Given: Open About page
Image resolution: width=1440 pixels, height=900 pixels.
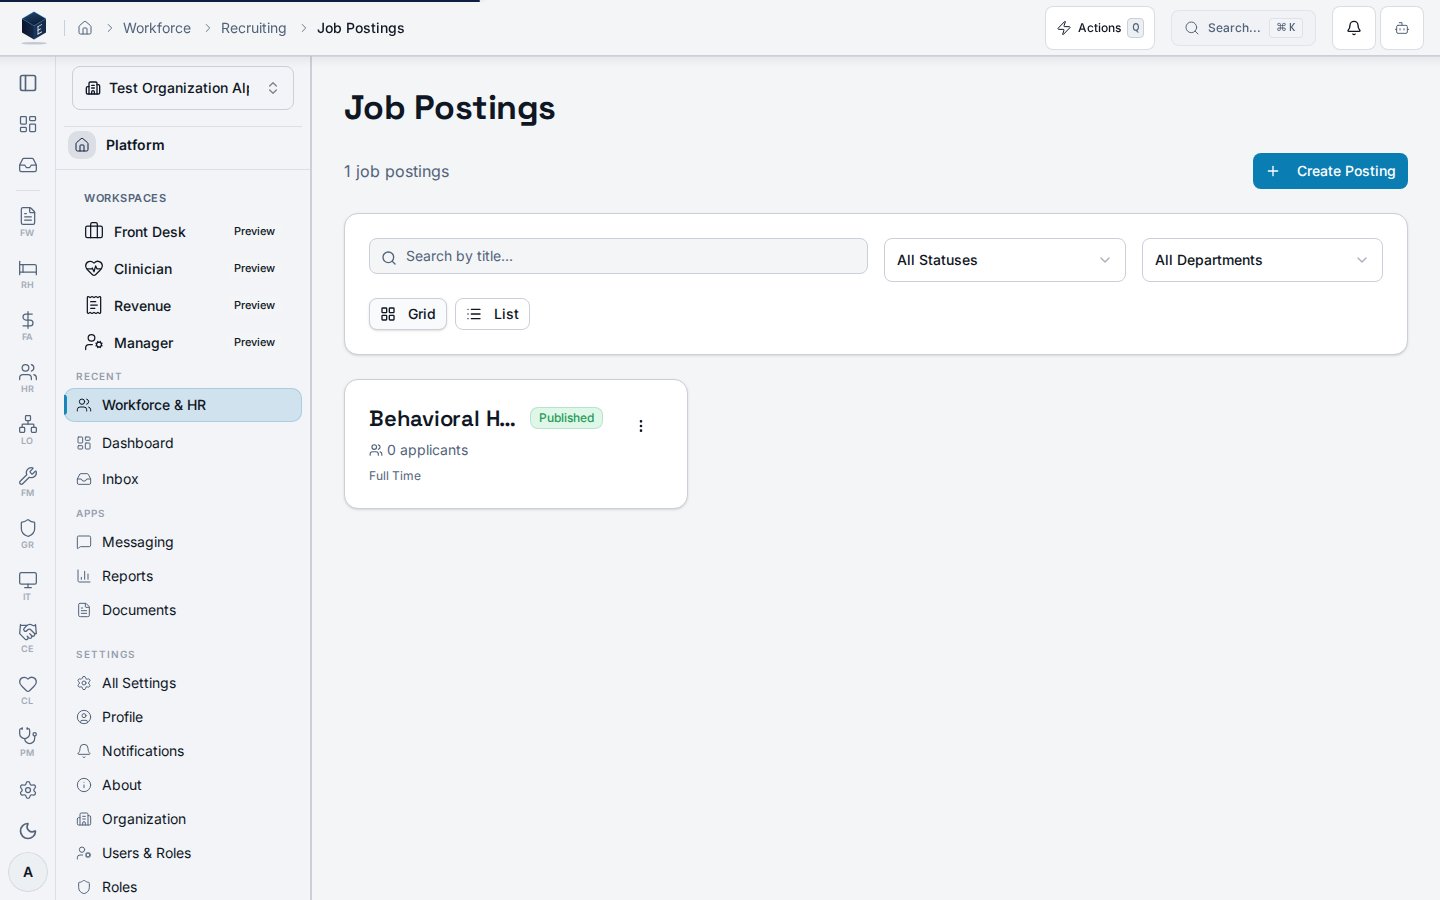Looking at the screenshot, I should [183, 785].
